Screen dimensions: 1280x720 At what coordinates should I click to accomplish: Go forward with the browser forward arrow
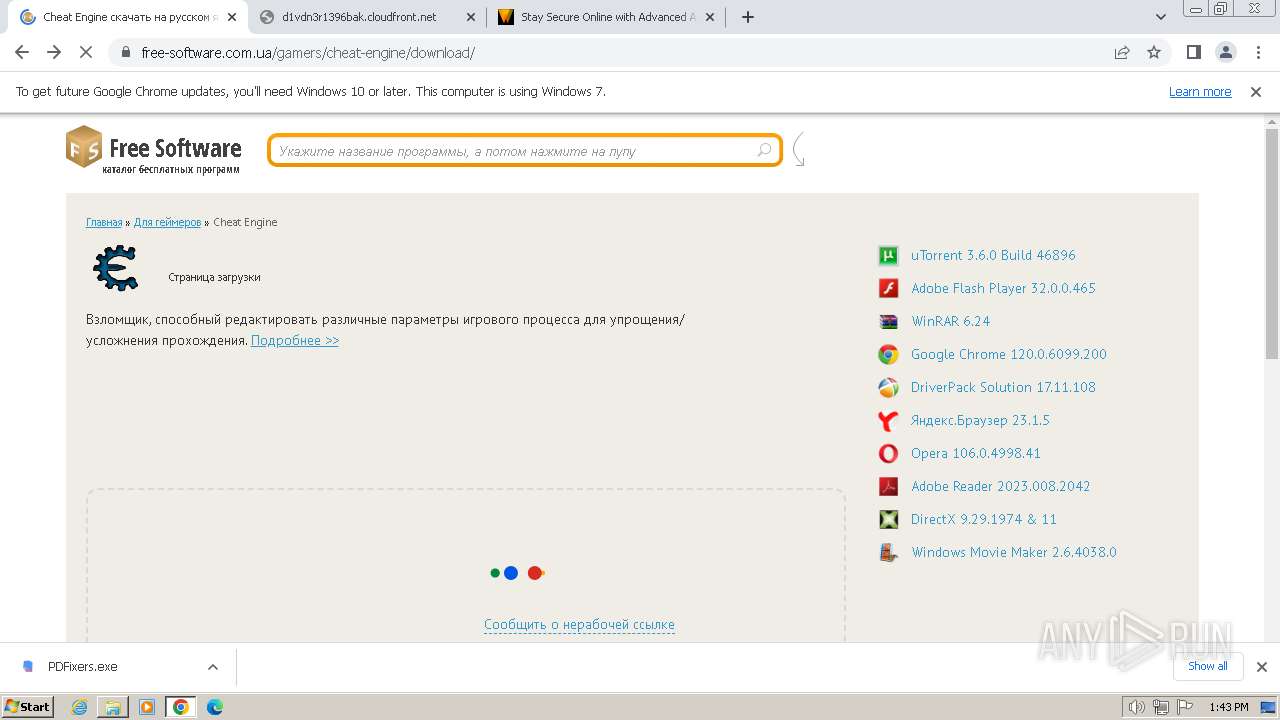click(x=54, y=52)
